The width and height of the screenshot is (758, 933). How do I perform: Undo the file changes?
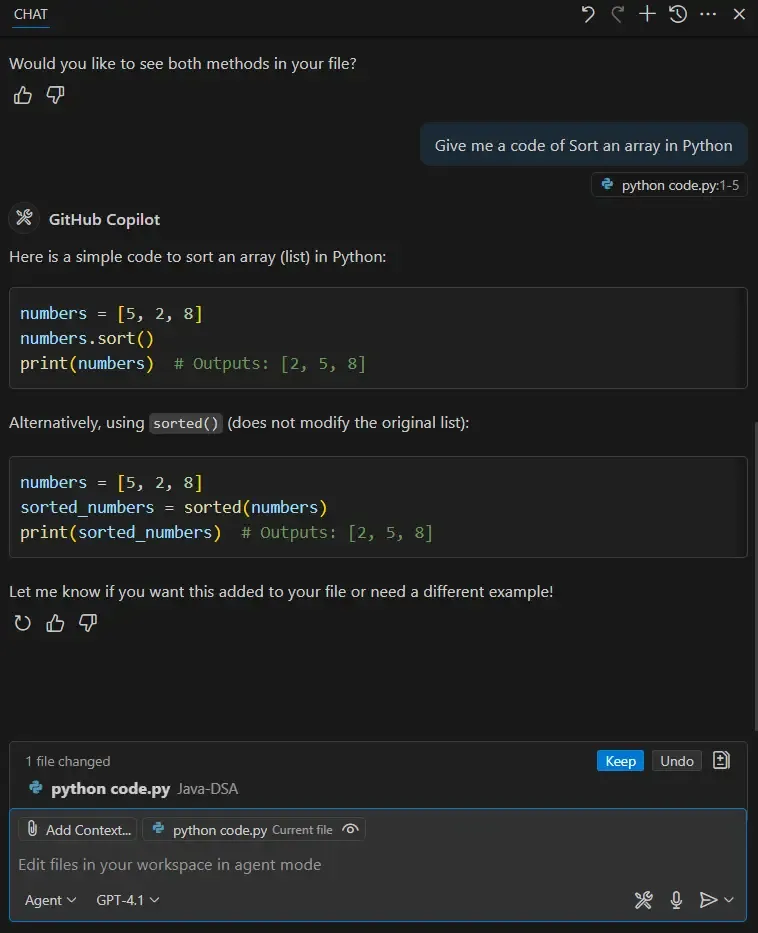coord(676,761)
